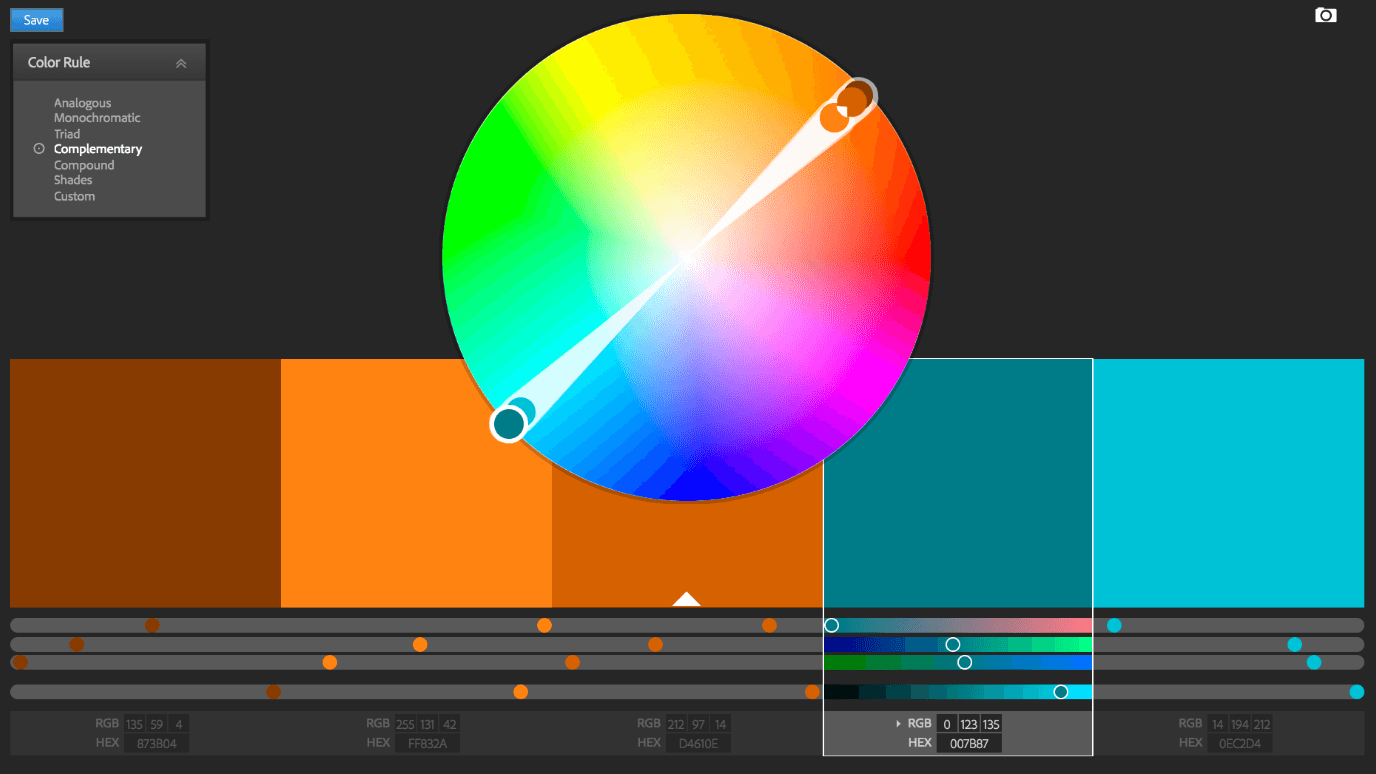1376x774 pixels.
Task: Click the Color Rule panel title
Action: (59, 62)
